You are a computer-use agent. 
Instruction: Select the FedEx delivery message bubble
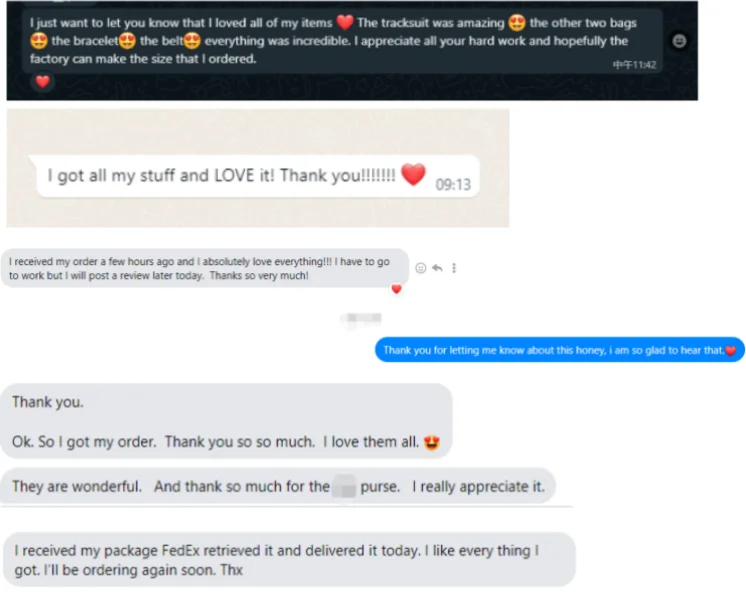tap(288, 560)
